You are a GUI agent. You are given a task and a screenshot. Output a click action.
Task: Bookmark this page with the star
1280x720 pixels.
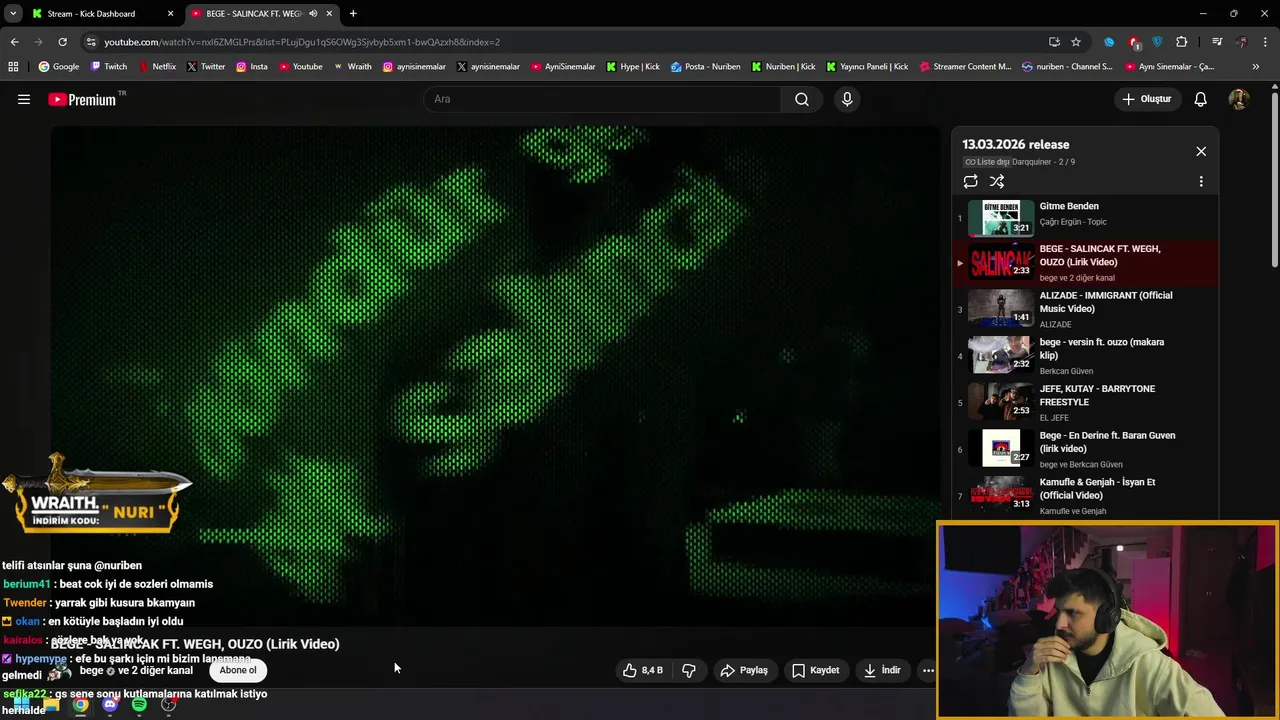click(x=1076, y=42)
